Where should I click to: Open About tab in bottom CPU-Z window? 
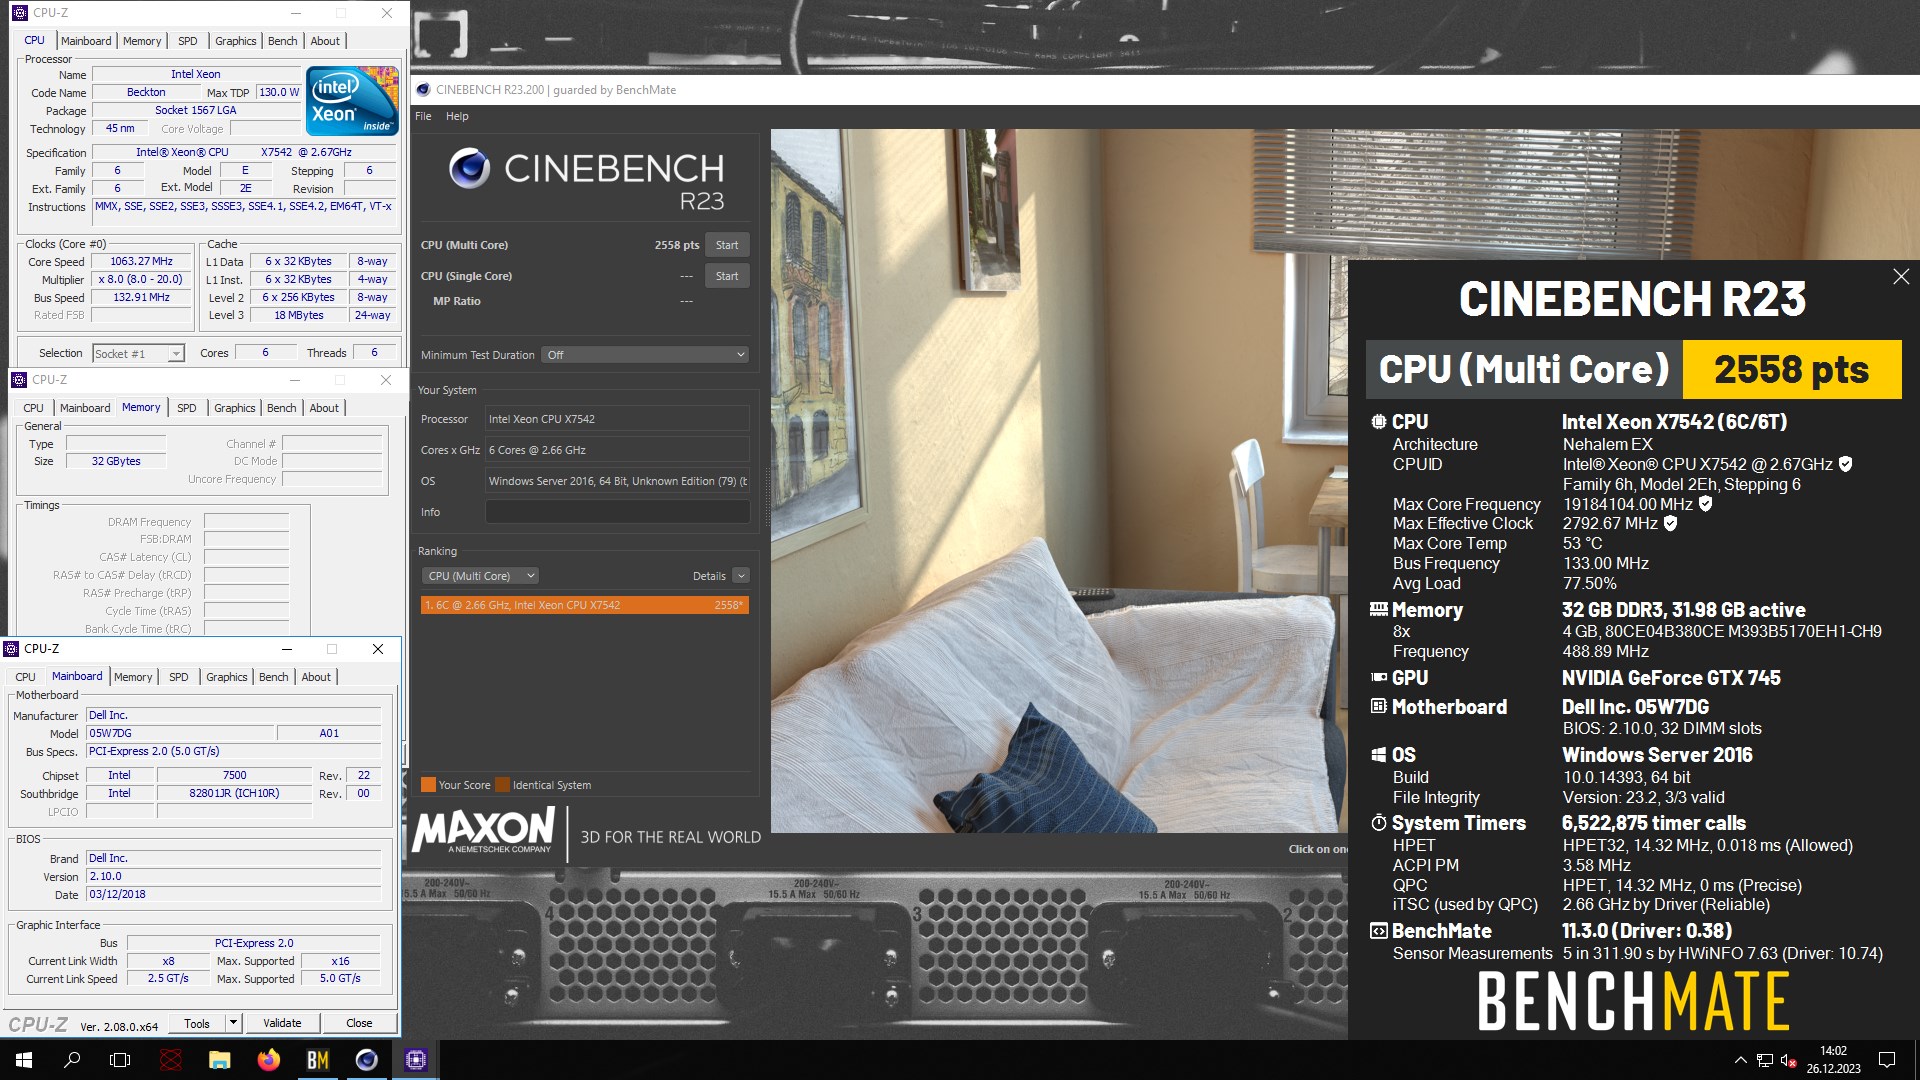pos(316,677)
